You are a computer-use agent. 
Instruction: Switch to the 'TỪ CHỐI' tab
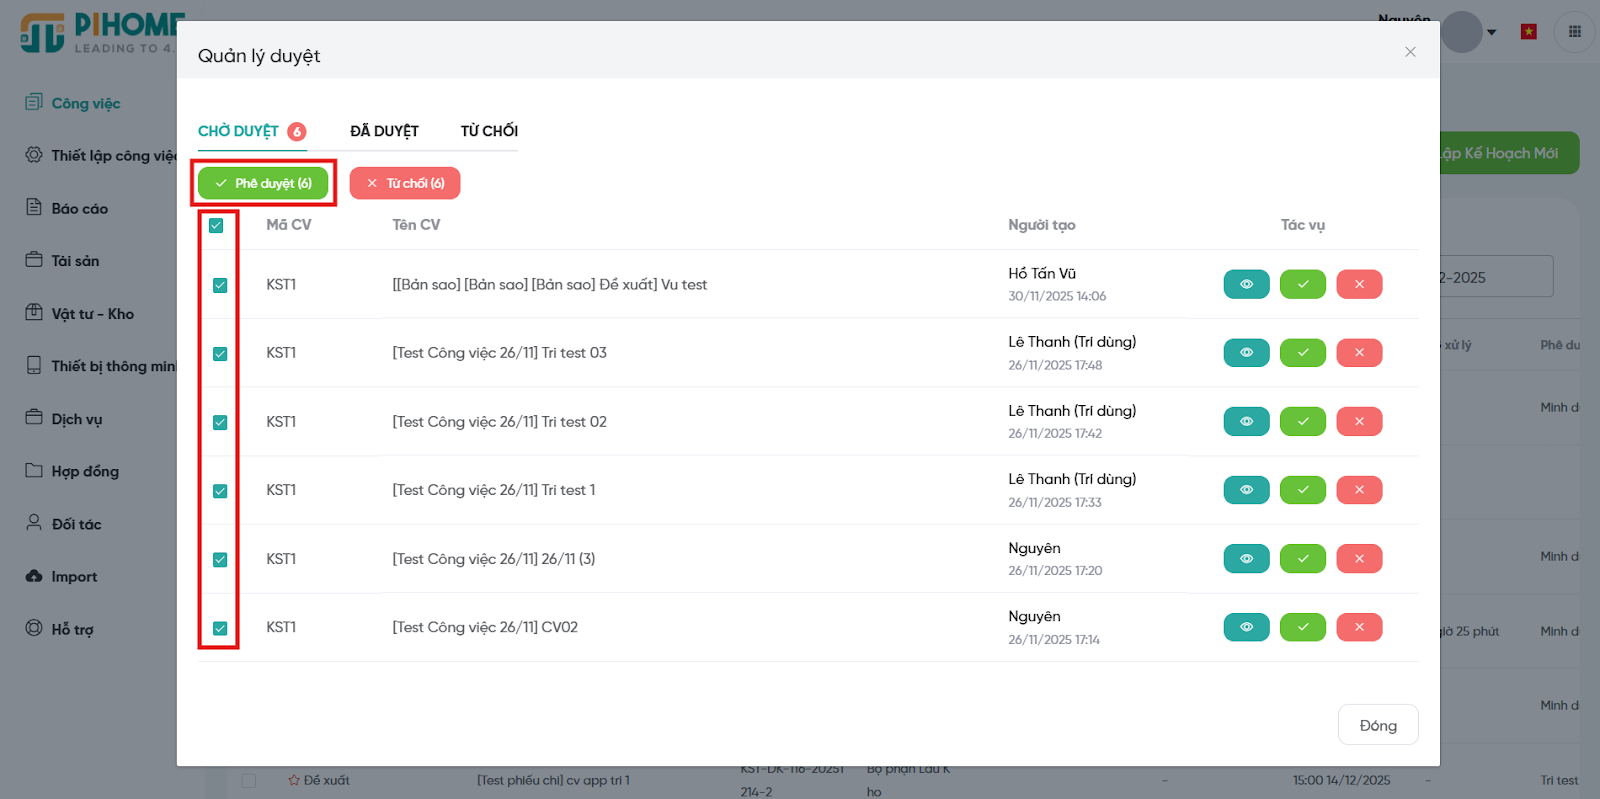pos(489,131)
